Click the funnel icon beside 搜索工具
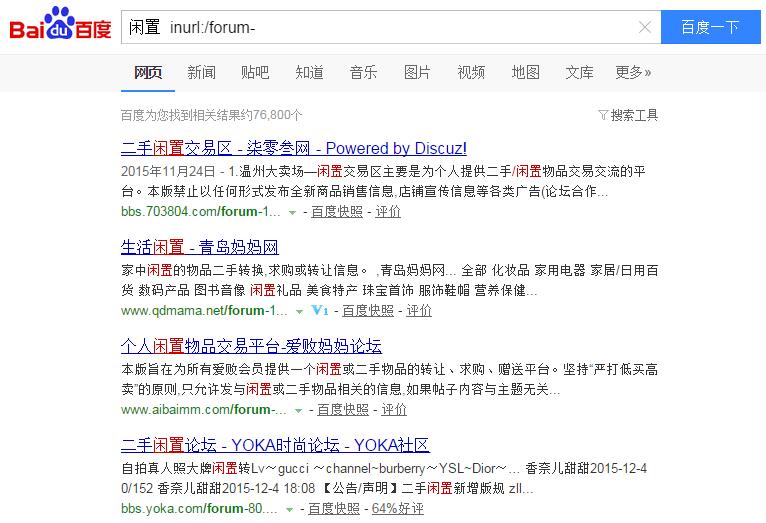Screen dimensions: 766x523 click(603, 115)
